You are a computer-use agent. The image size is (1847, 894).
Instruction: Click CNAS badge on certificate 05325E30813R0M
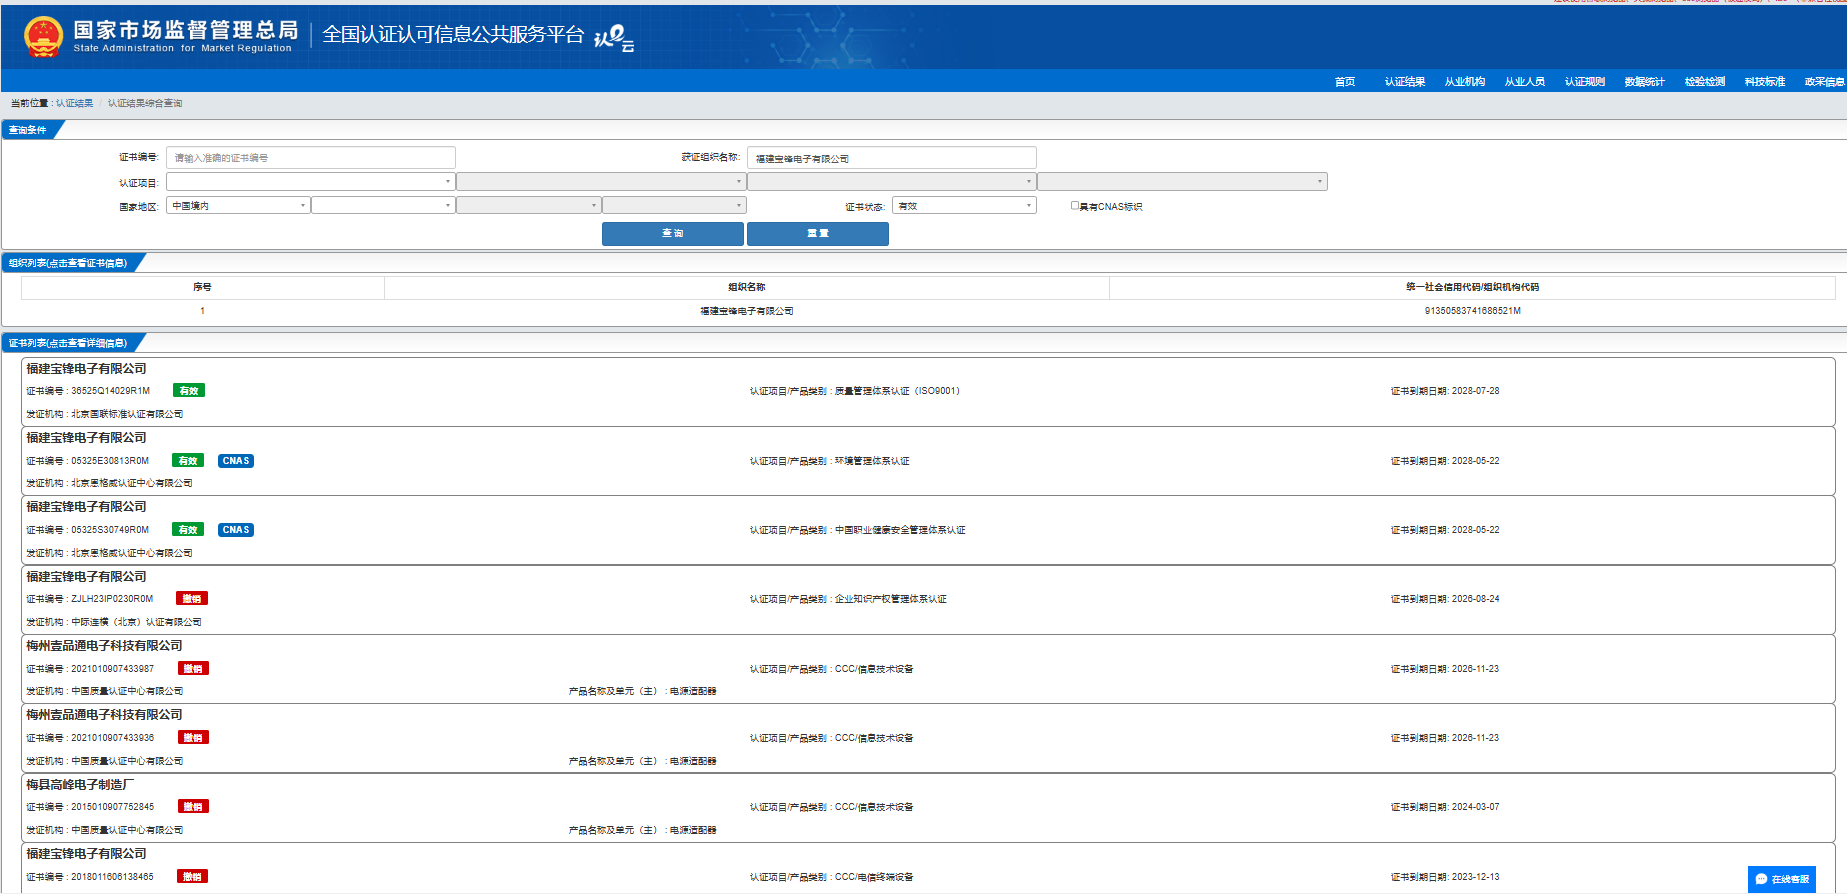pyautogui.click(x=236, y=461)
